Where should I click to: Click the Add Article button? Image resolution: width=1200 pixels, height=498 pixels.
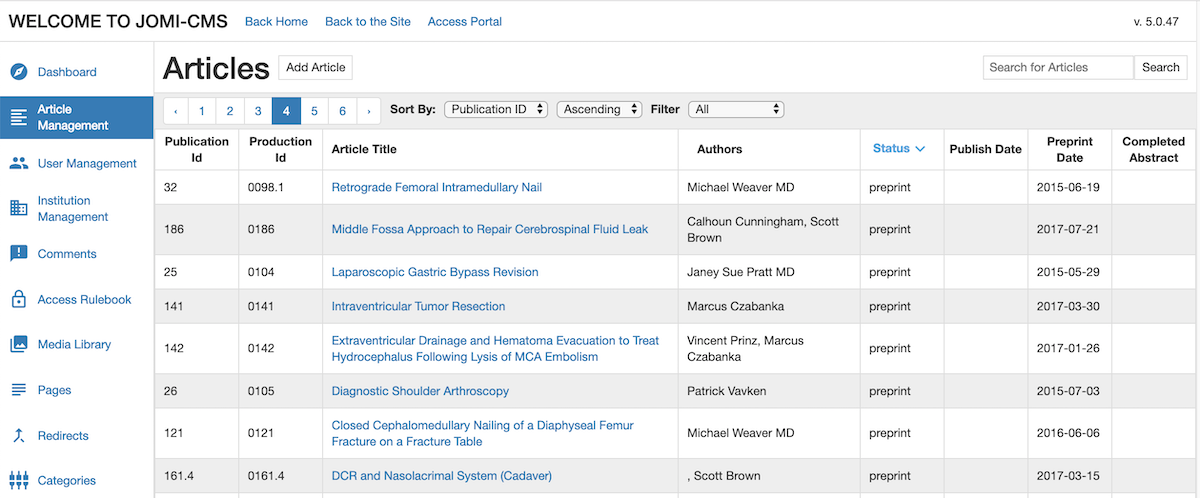click(x=315, y=67)
